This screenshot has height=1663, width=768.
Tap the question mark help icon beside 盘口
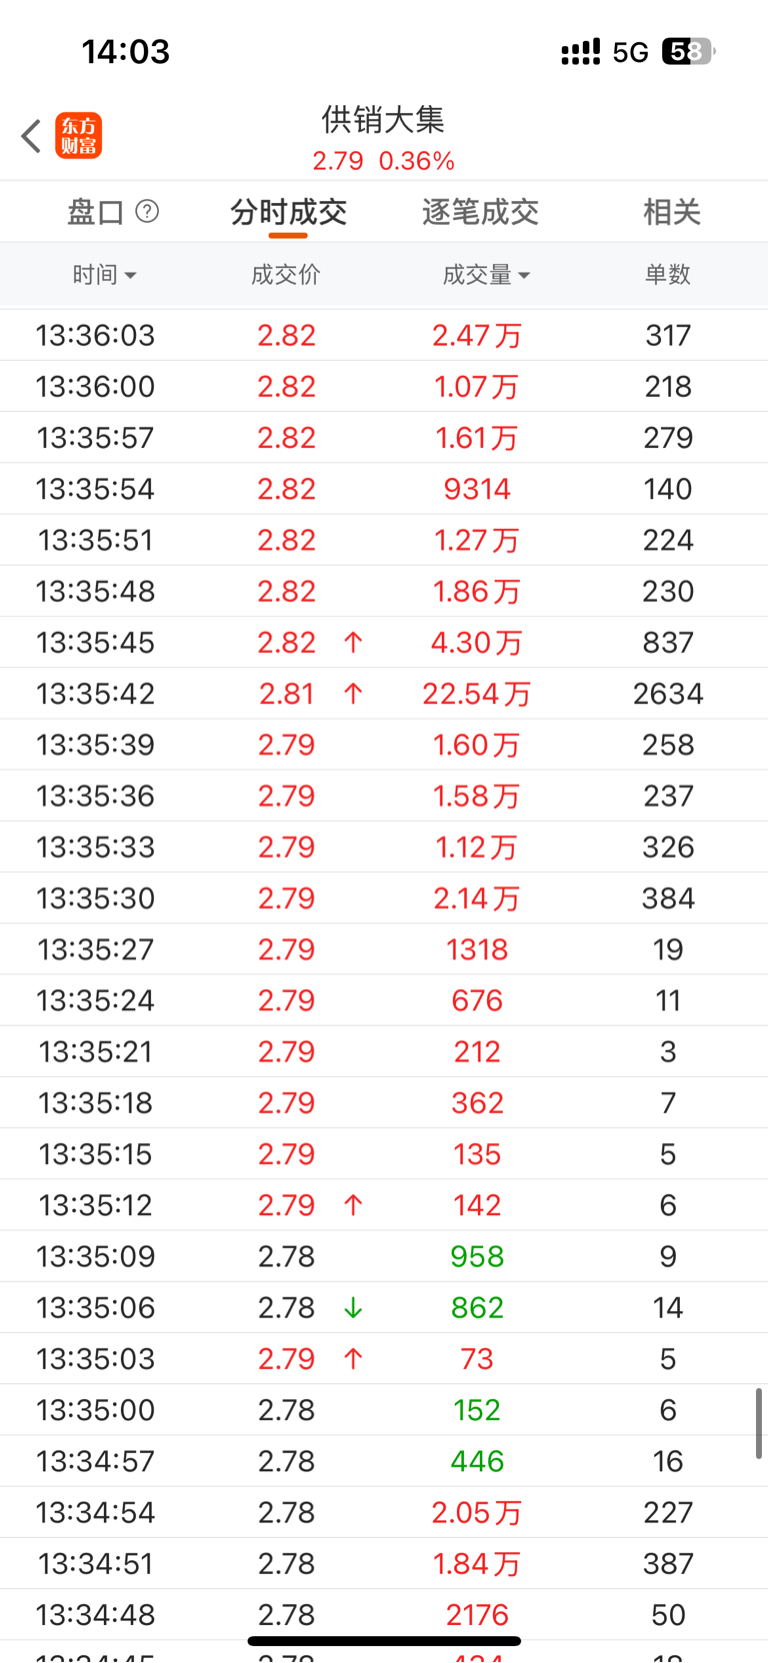point(147,211)
